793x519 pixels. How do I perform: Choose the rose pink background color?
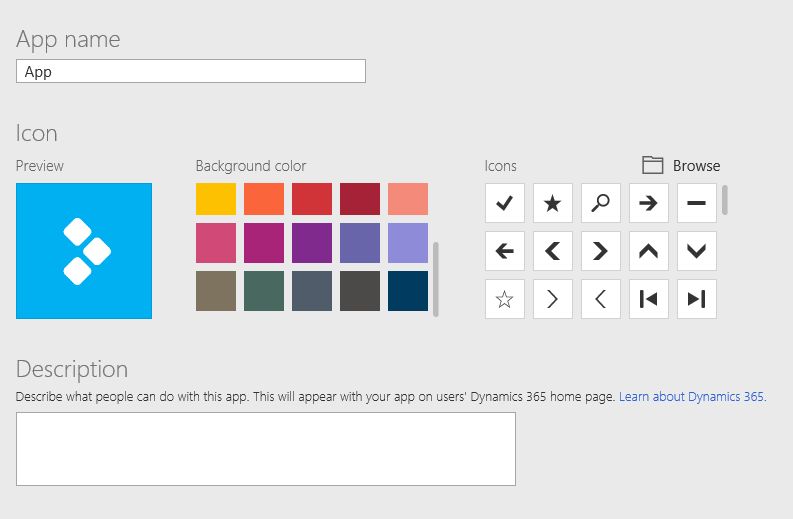pos(216,243)
